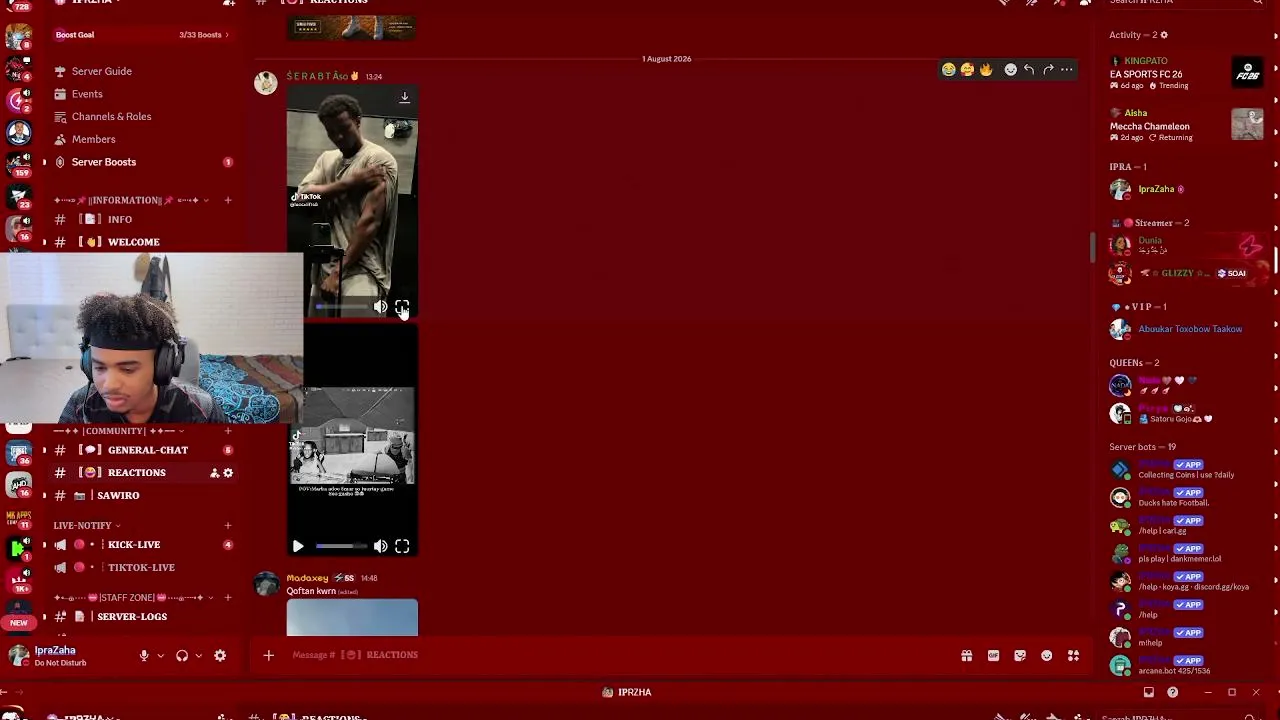The image size is (1280, 720).
Task: Reply to the SERABTA message
Action: 1029,70
